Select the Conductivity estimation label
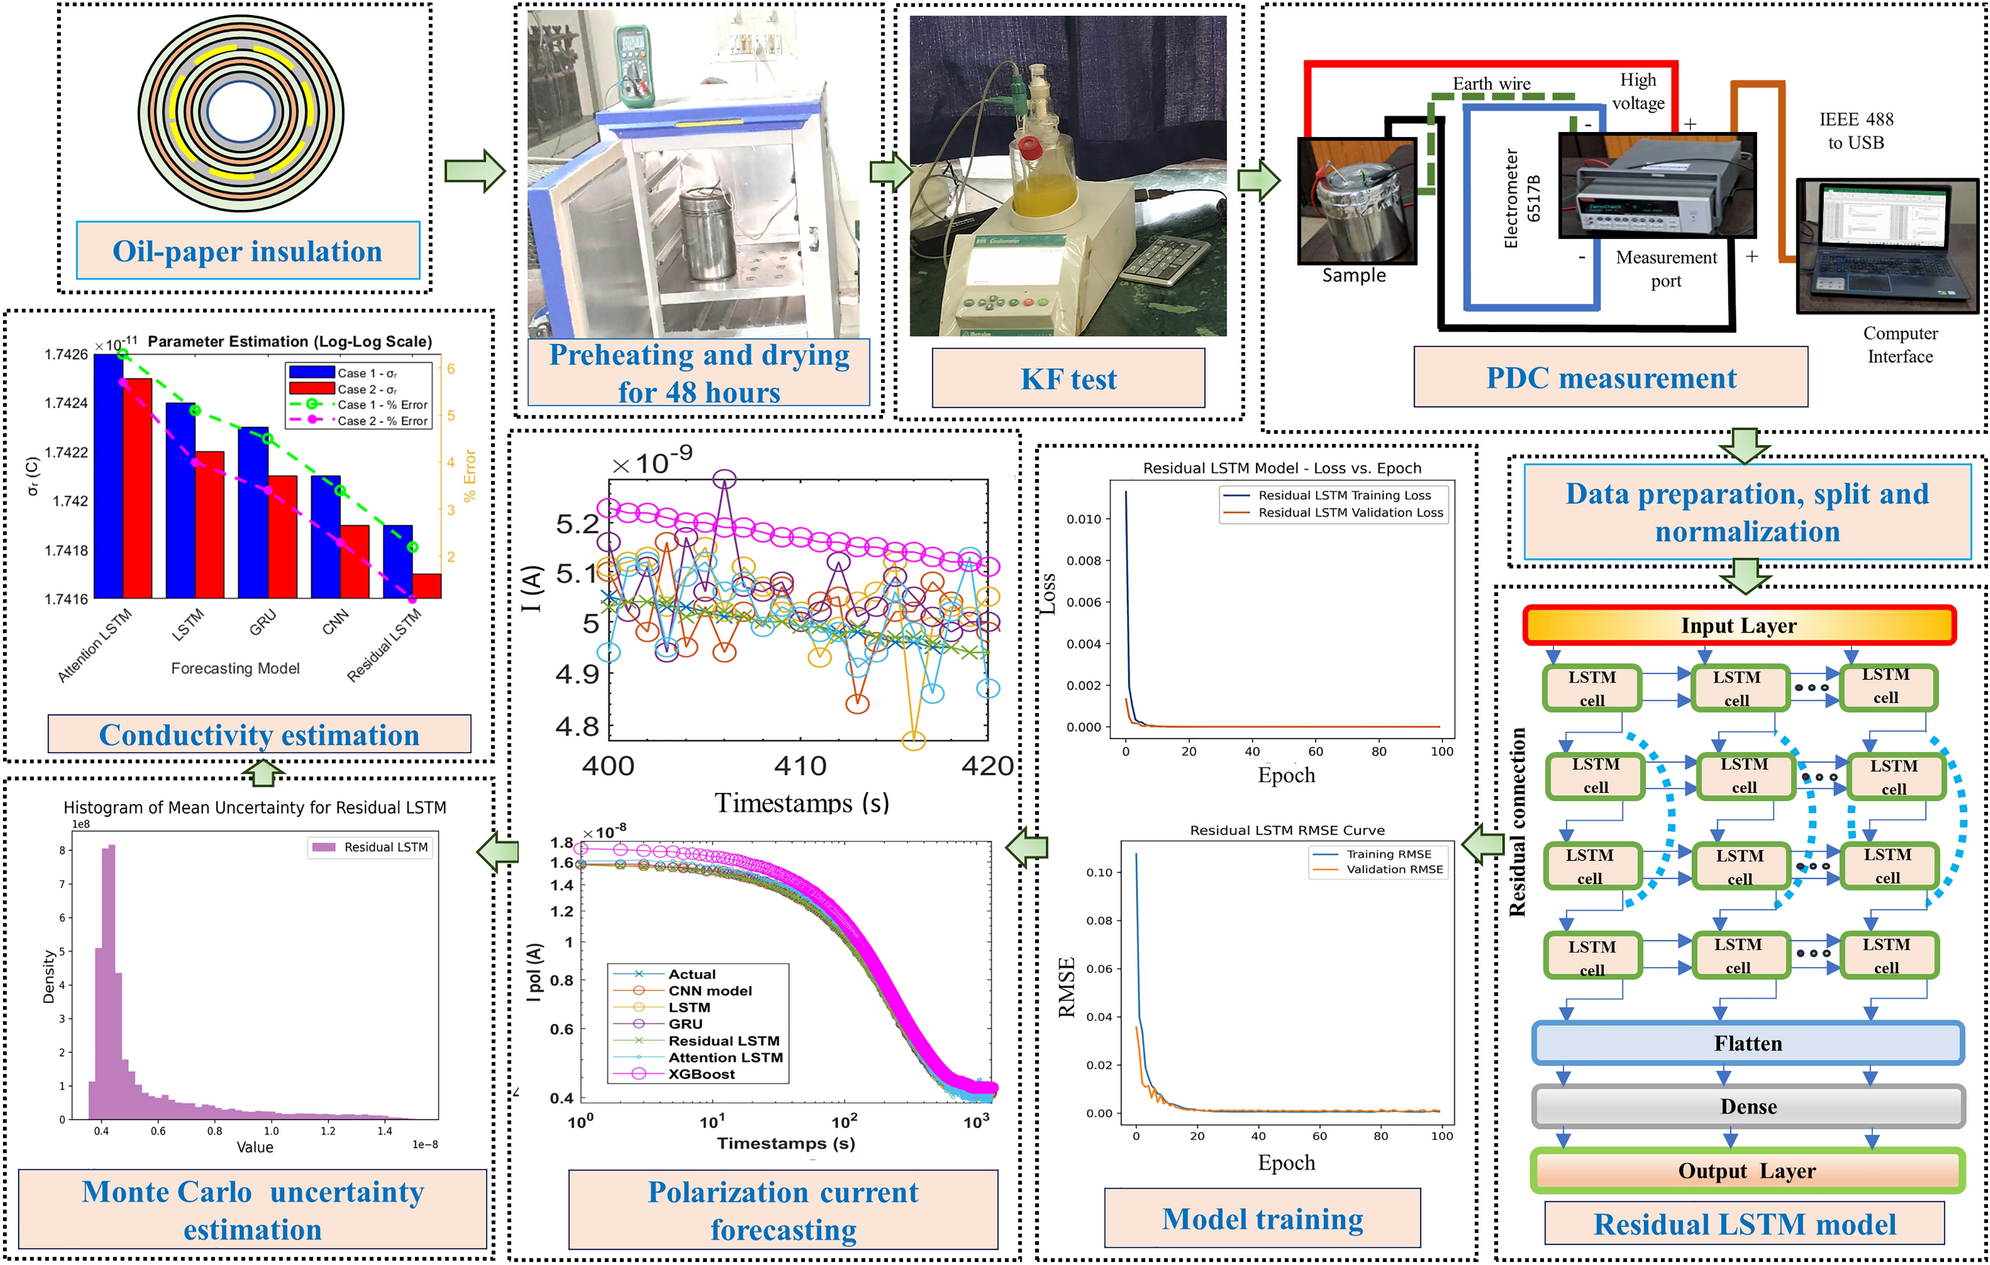1990x1265 pixels. [259, 734]
